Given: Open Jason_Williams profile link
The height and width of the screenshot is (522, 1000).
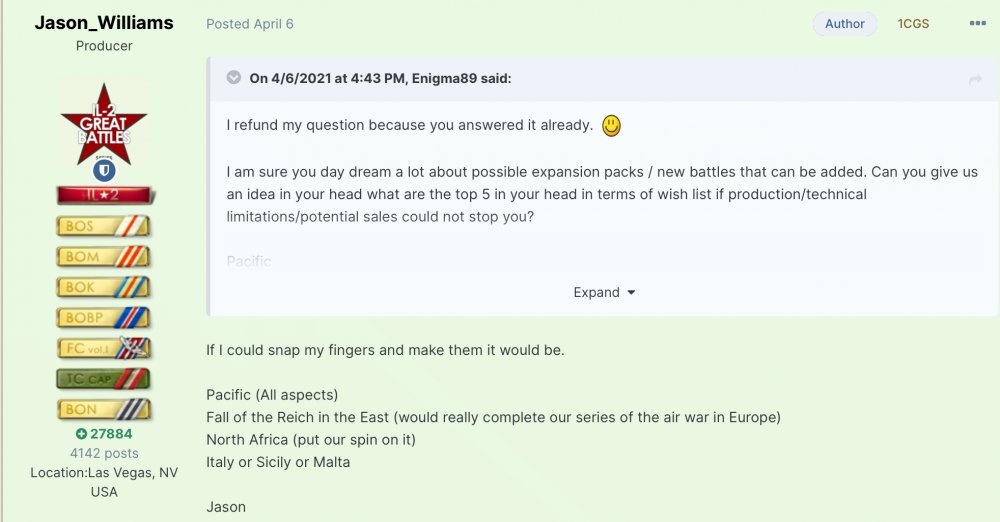Looking at the screenshot, I should tap(104, 22).
